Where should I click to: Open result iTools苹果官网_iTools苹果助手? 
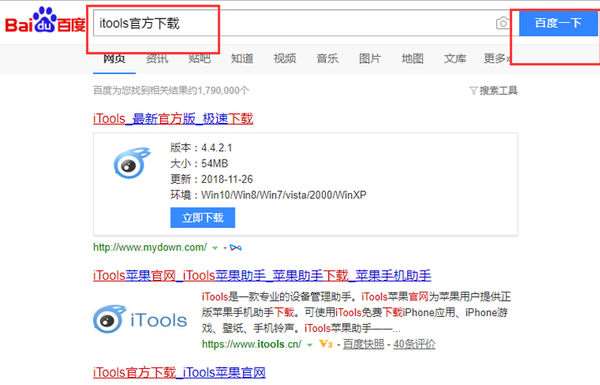[262, 275]
